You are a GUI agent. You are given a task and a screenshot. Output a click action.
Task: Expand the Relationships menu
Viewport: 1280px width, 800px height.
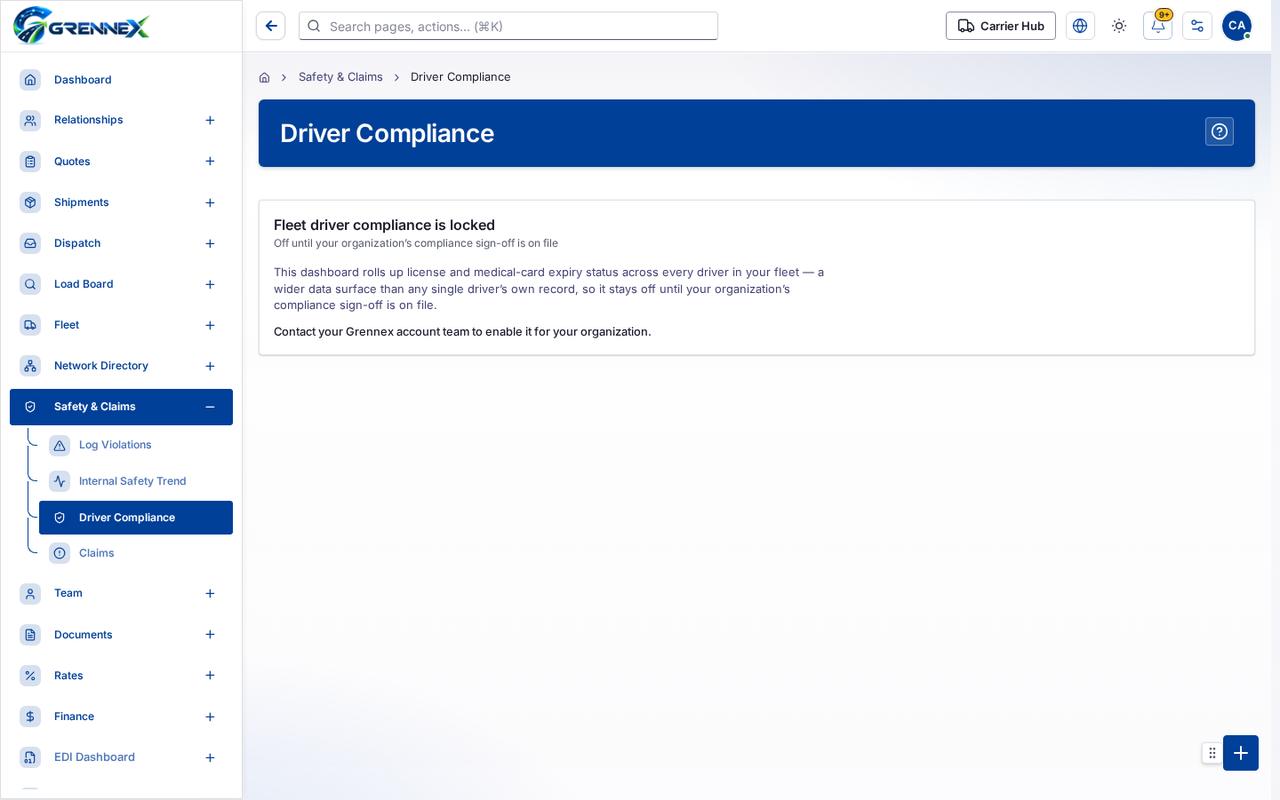click(210, 120)
